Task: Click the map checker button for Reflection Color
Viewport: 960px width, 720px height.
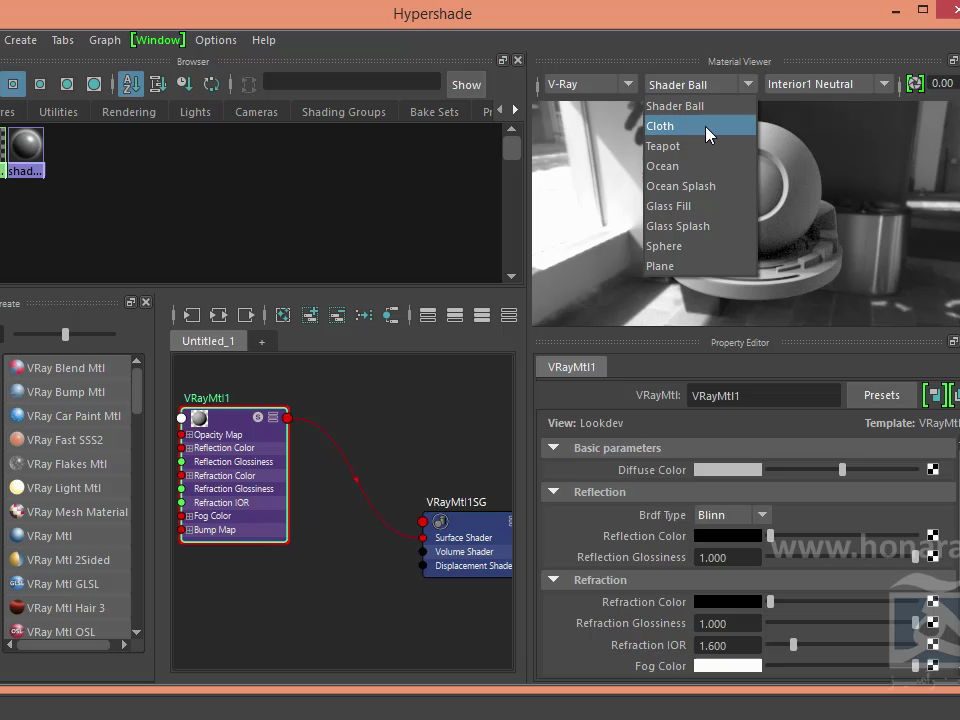Action: 932,536
